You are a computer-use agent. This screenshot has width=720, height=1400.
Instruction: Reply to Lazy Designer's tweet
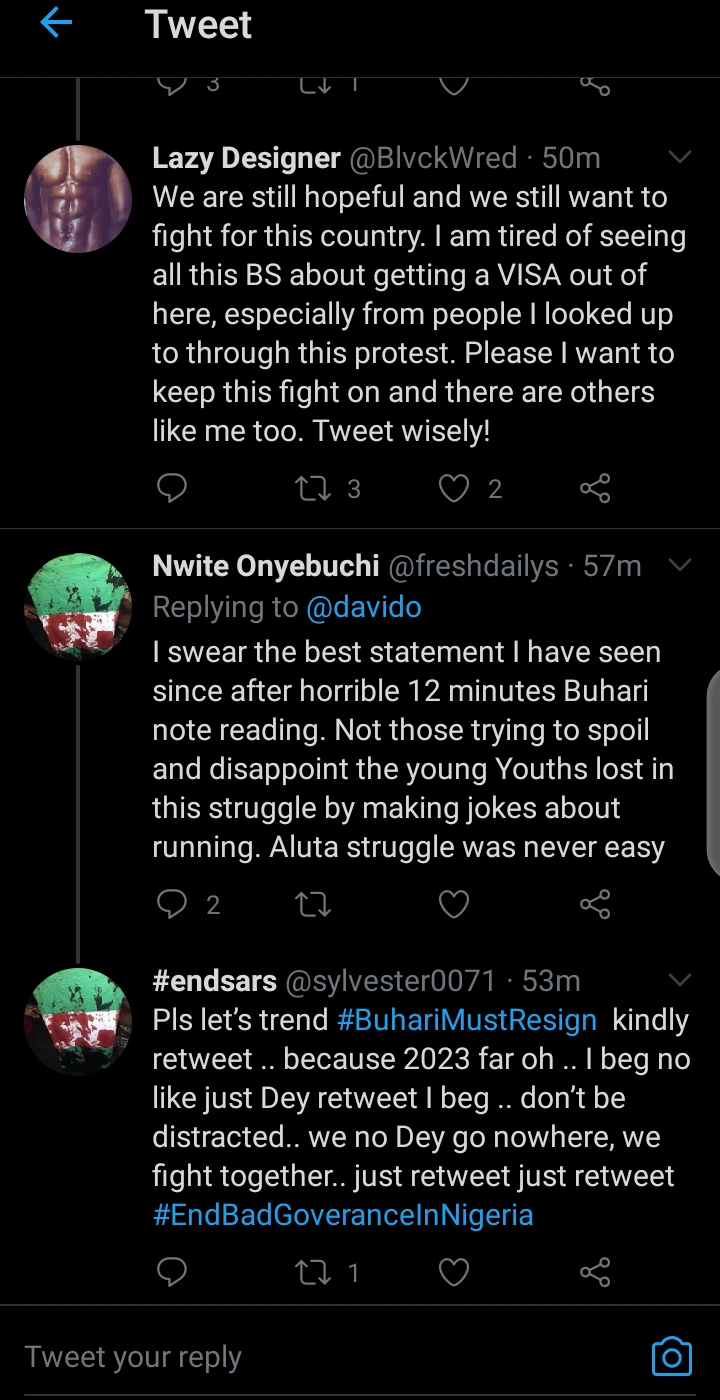[173, 488]
